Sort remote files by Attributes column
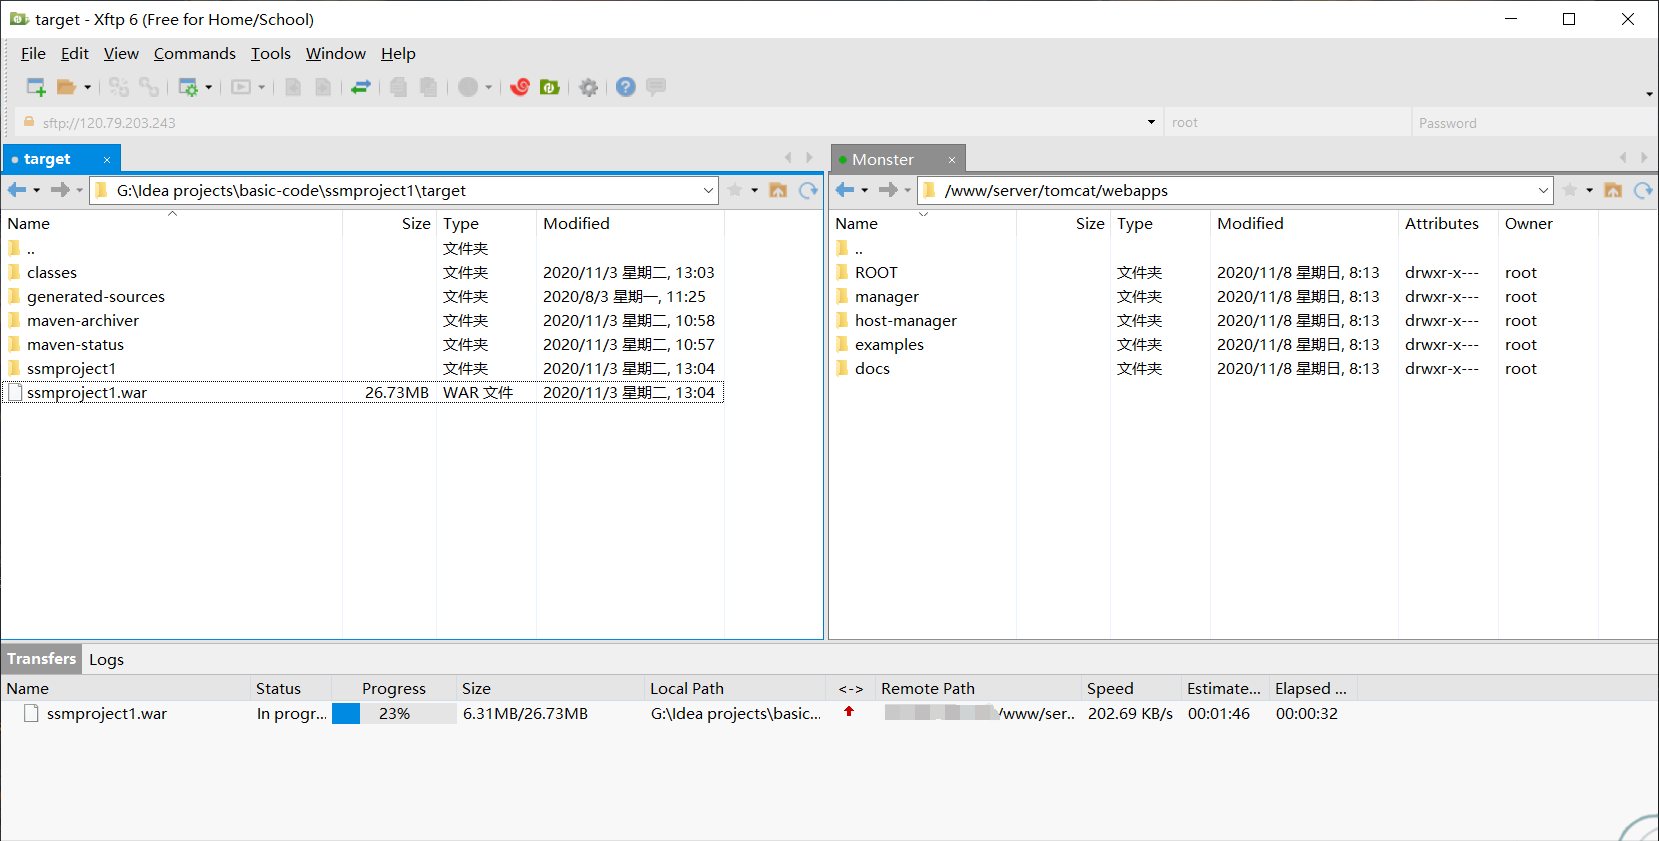 tap(1448, 224)
